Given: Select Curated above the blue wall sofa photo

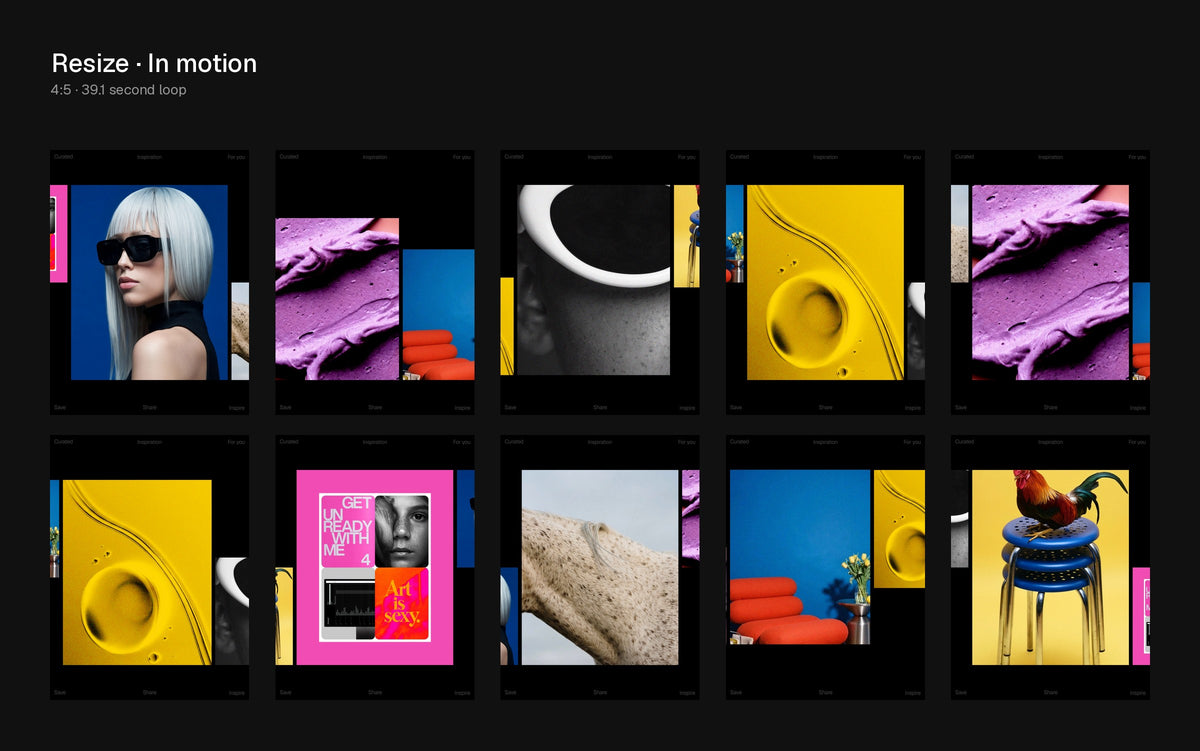Looking at the screenshot, I should coord(738,442).
